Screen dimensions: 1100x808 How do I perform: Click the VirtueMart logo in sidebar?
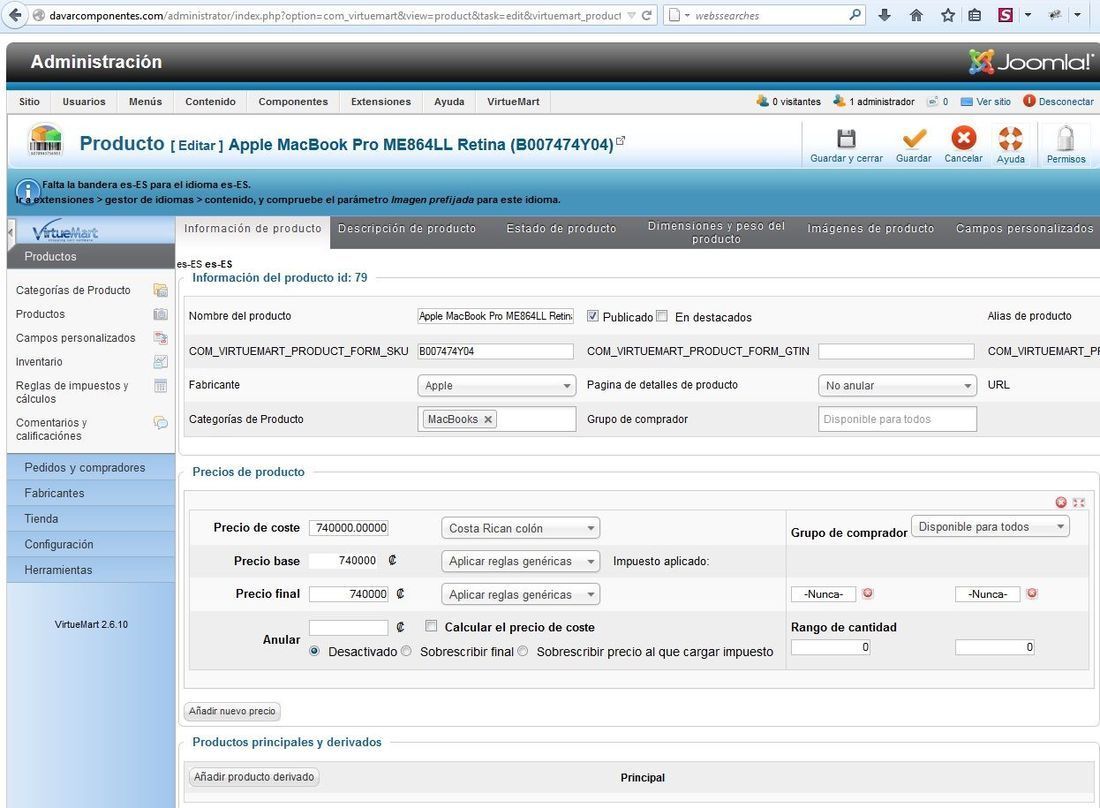tap(65, 230)
